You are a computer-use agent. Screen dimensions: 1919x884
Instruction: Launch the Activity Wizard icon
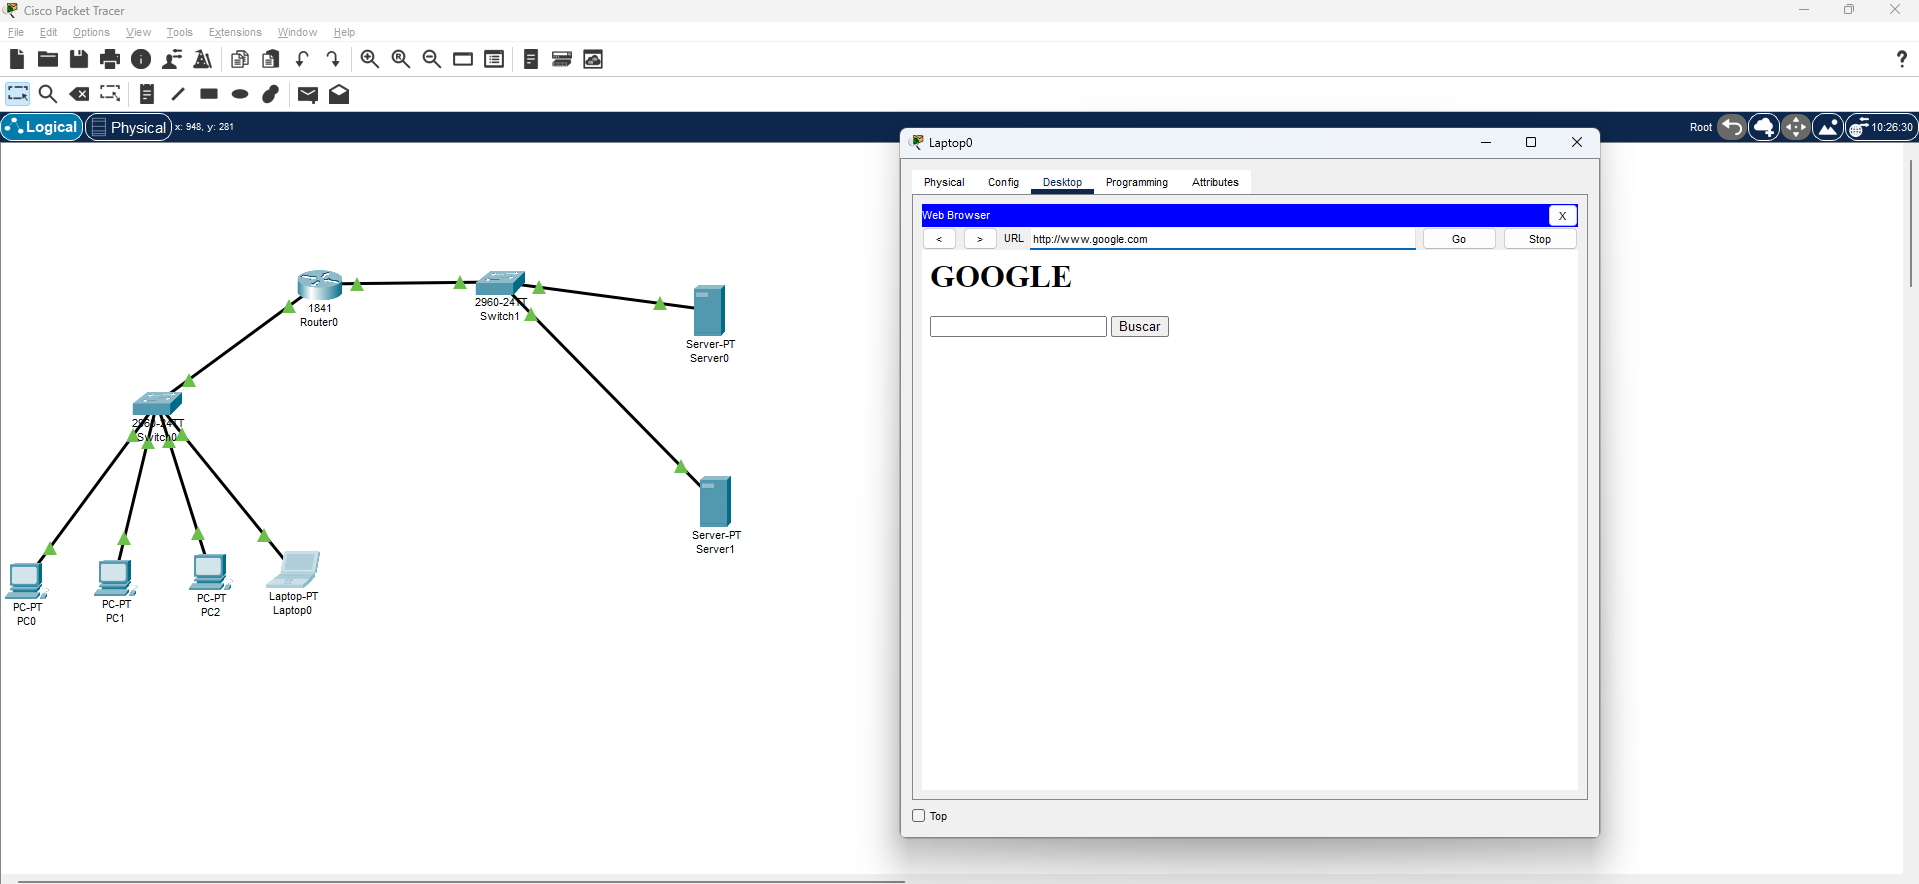[203, 59]
